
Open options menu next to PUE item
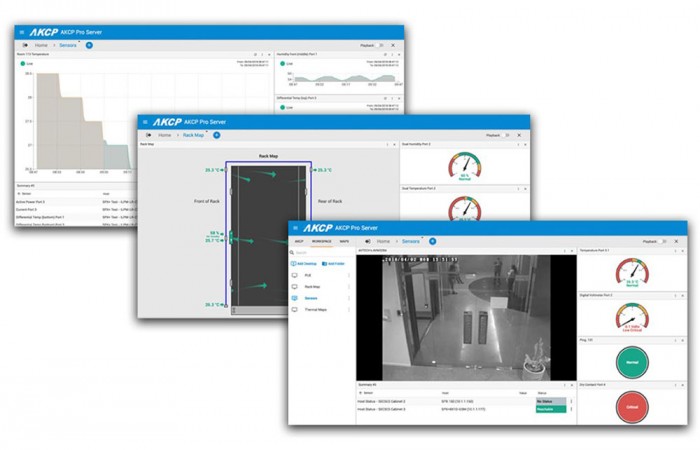point(348,274)
